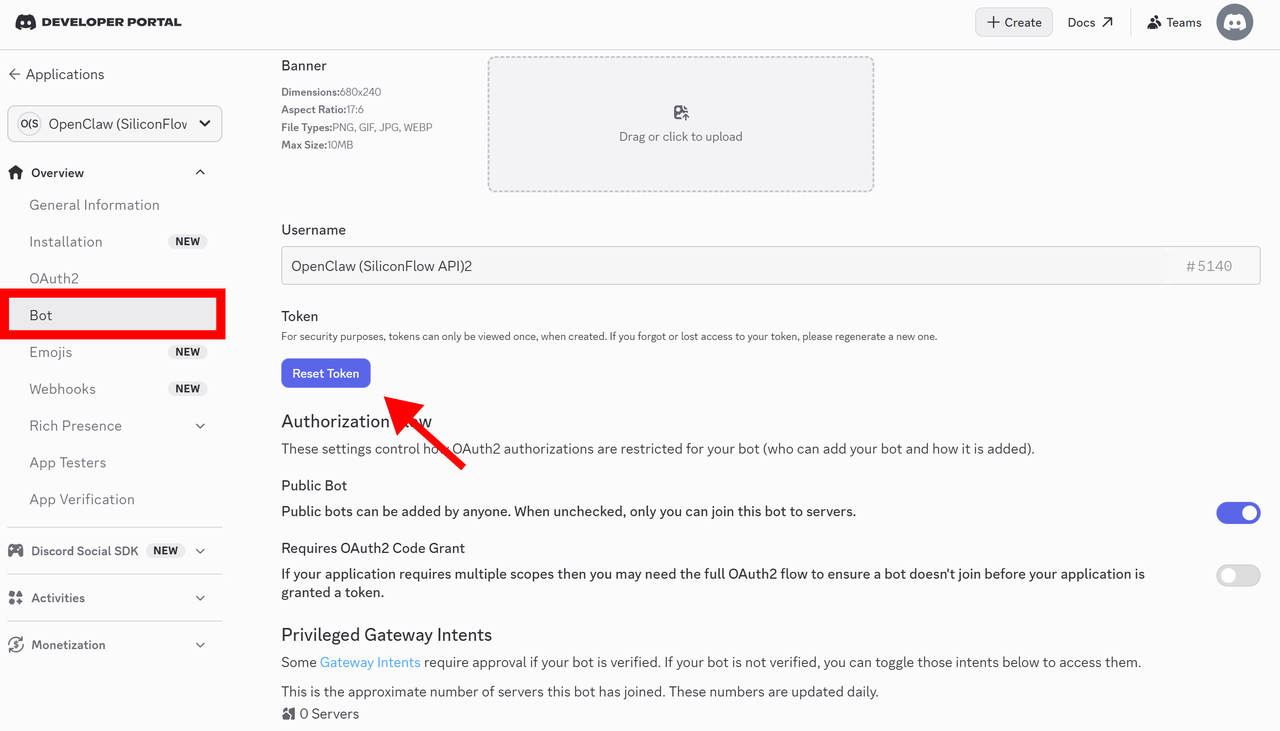Click the OpenClaw application avatar icon
The height and width of the screenshot is (731, 1280).
click(30, 124)
